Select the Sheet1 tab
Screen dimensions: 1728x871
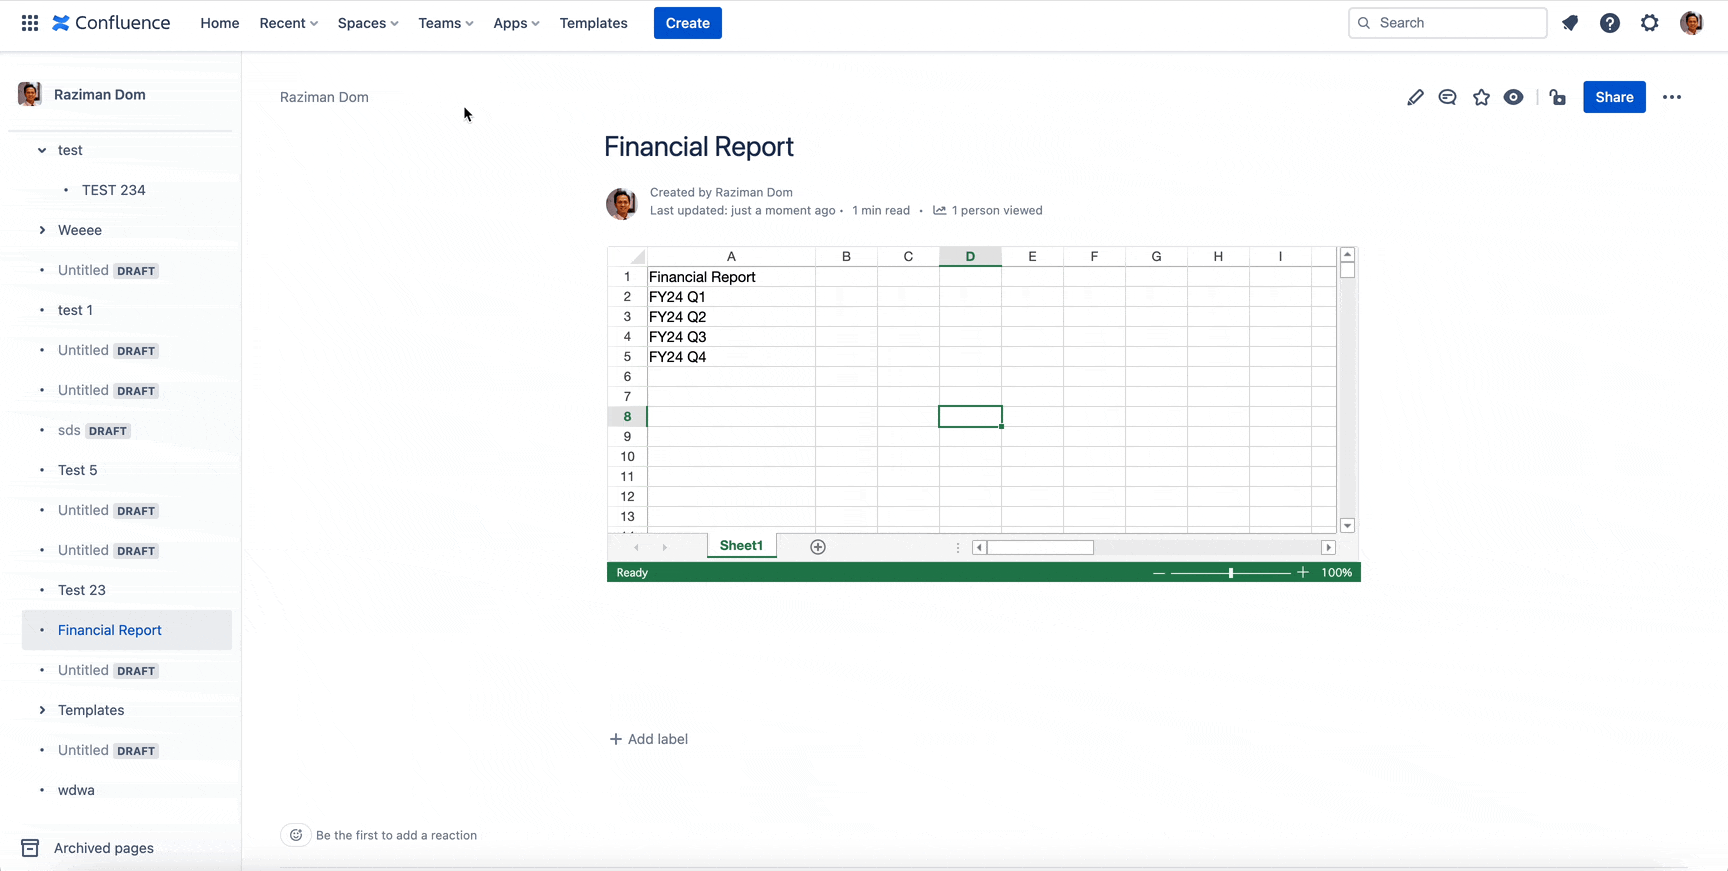741,546
